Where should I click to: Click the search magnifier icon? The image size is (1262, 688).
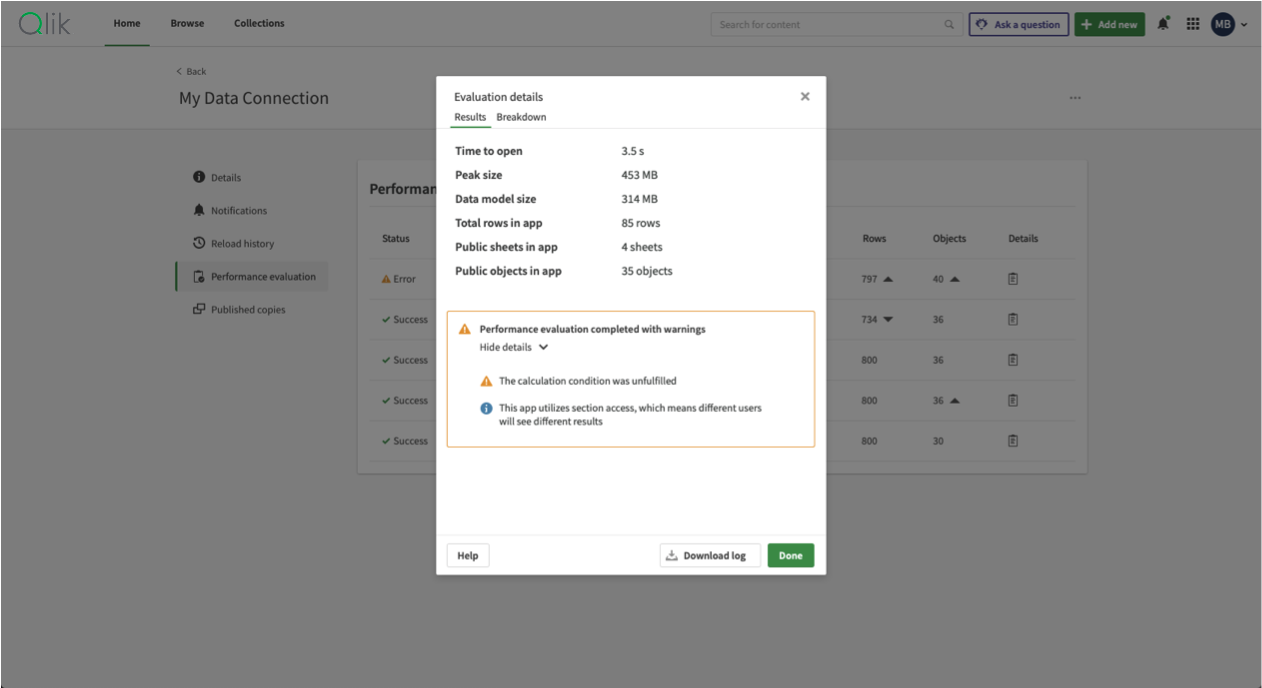pos(949,25)
